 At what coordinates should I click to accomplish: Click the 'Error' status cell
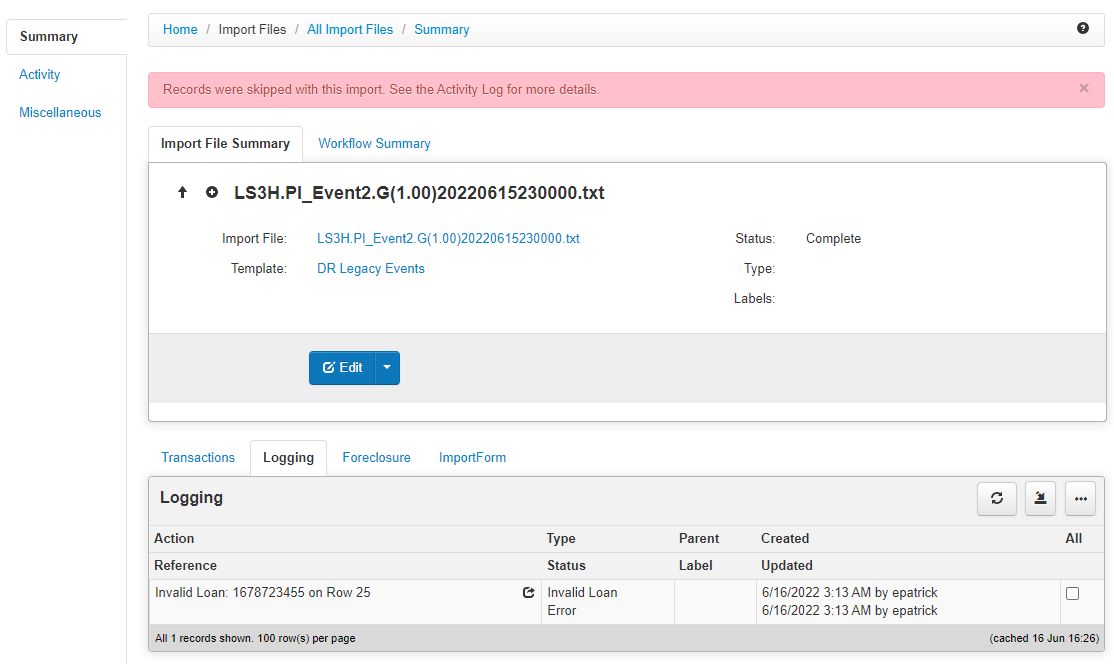(x=562, y=611)
